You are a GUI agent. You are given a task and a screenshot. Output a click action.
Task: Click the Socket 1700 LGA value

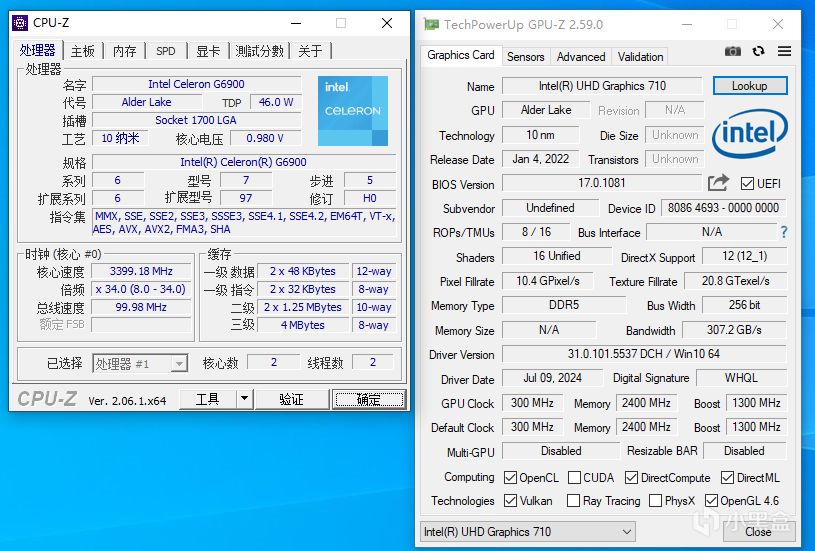point(196,120)
